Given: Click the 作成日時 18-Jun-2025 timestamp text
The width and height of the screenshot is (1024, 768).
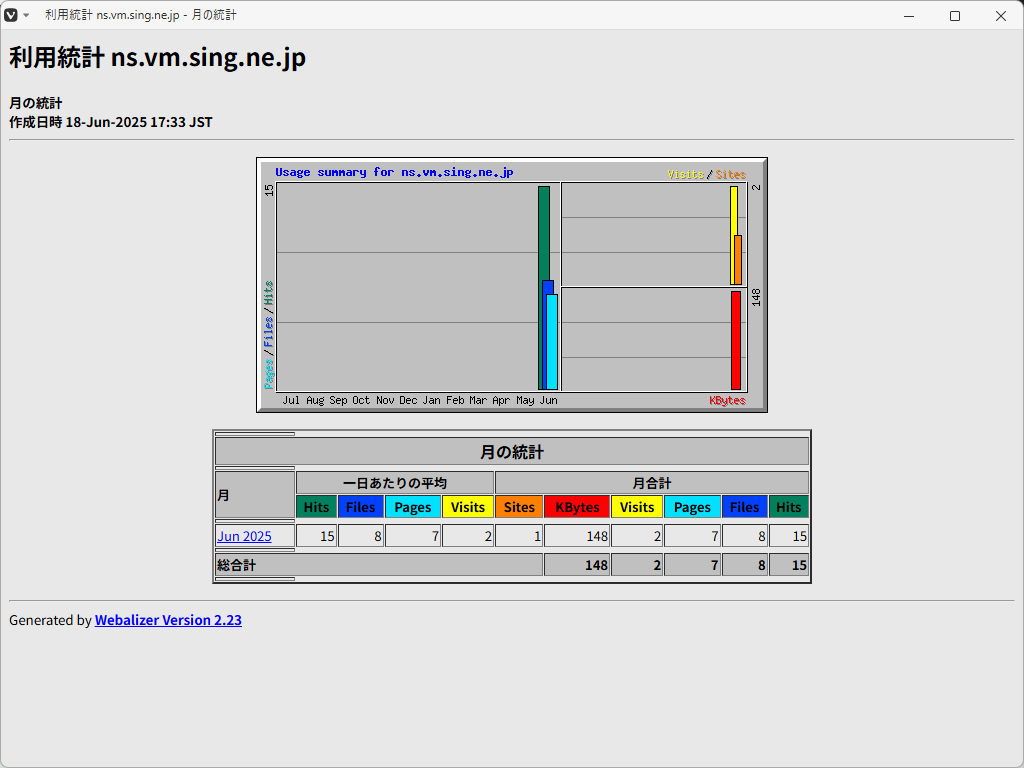Looking at the screenshot, I should 110,122.
